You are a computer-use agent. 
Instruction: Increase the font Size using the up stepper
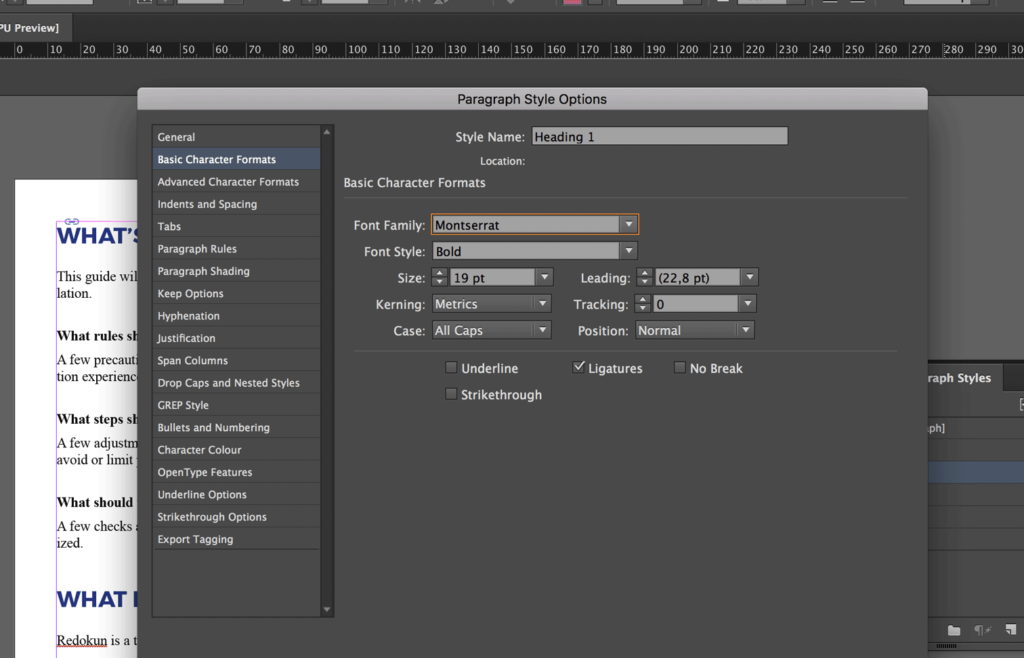click(438, 272)
